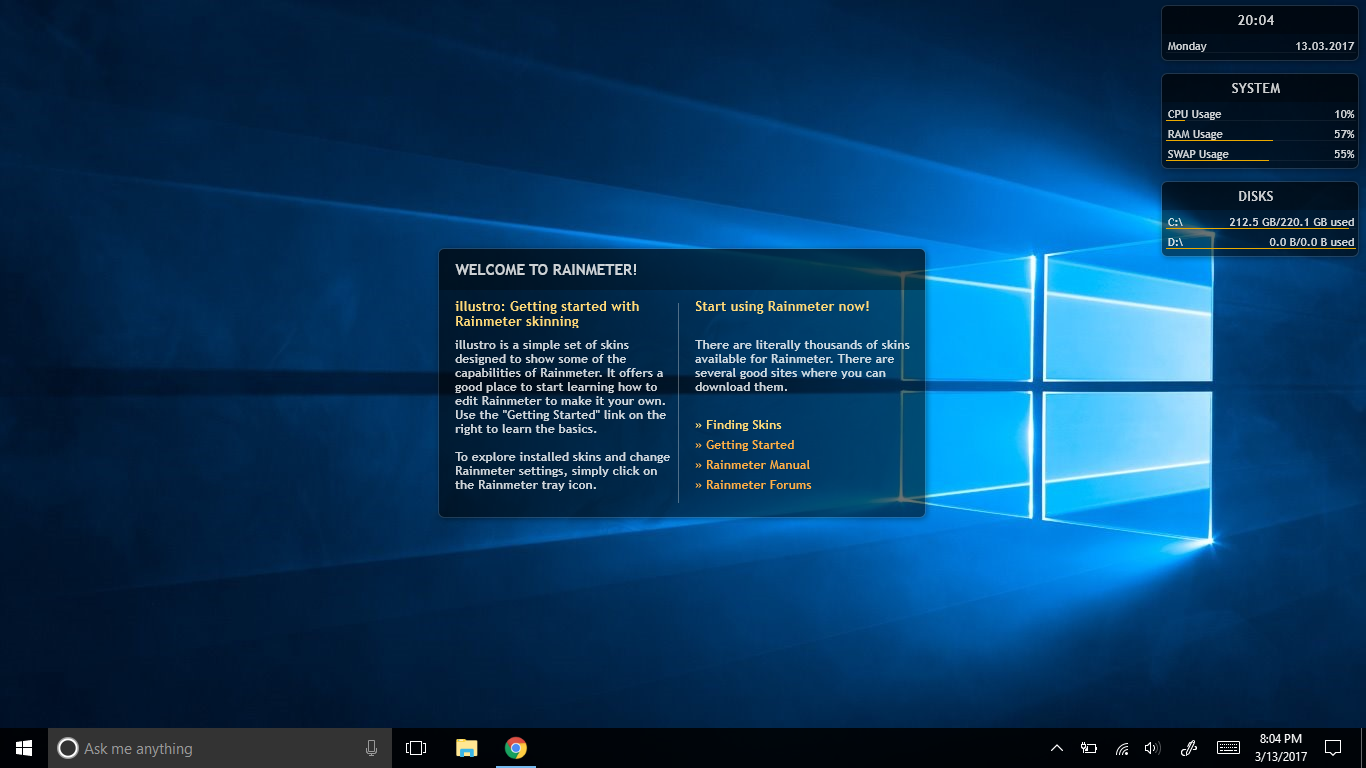Click the date 13.03.2017 in clock skin
This screenshot has height=768, width=1366.
coord(1324,46)
